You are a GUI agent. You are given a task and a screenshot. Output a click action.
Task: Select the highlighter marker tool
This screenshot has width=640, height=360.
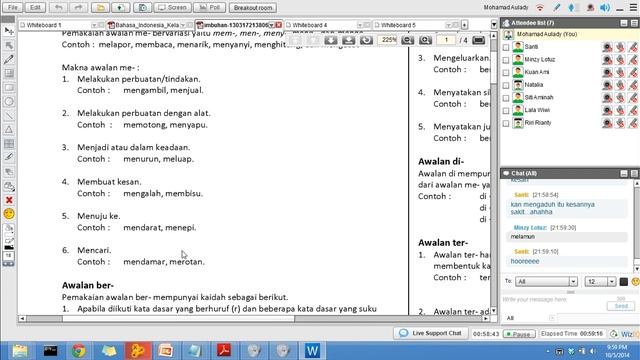9,158
